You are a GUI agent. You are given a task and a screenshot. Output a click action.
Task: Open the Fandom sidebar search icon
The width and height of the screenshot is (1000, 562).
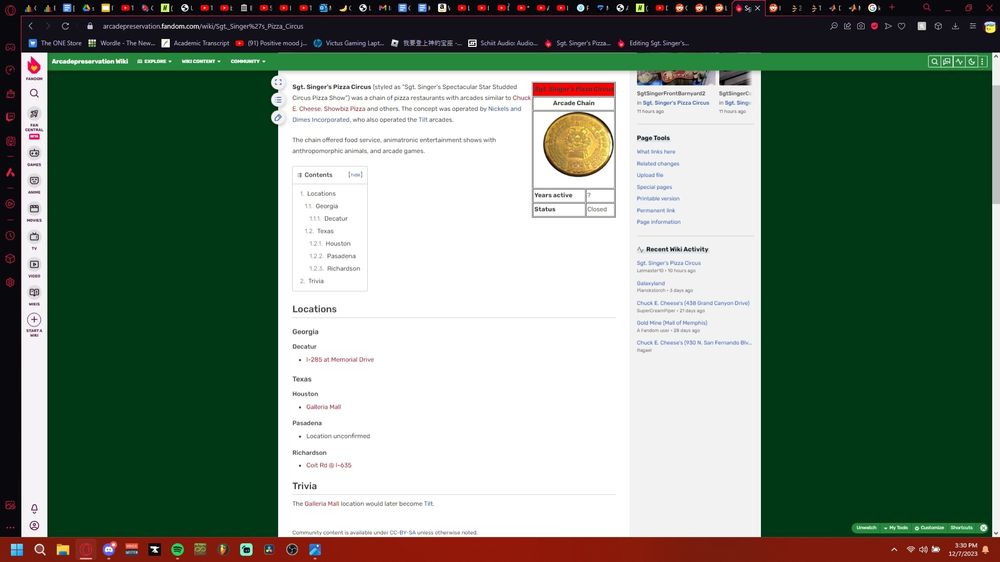[34, 93]
